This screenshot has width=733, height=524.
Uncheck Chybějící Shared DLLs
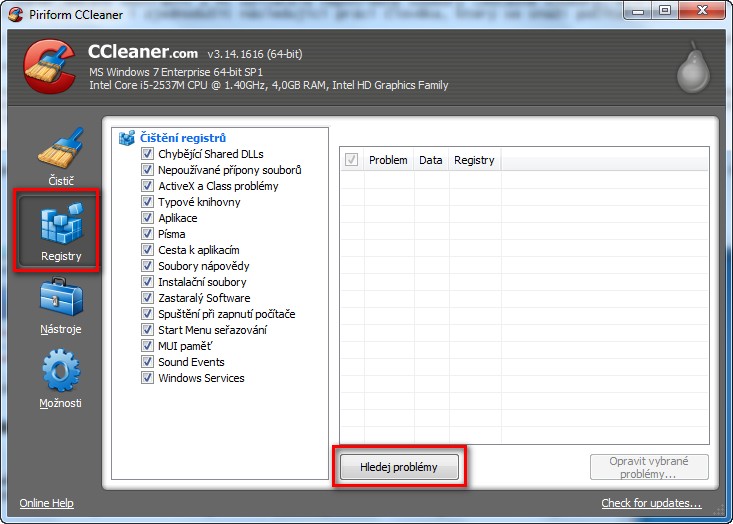click(x=147, y=154)
